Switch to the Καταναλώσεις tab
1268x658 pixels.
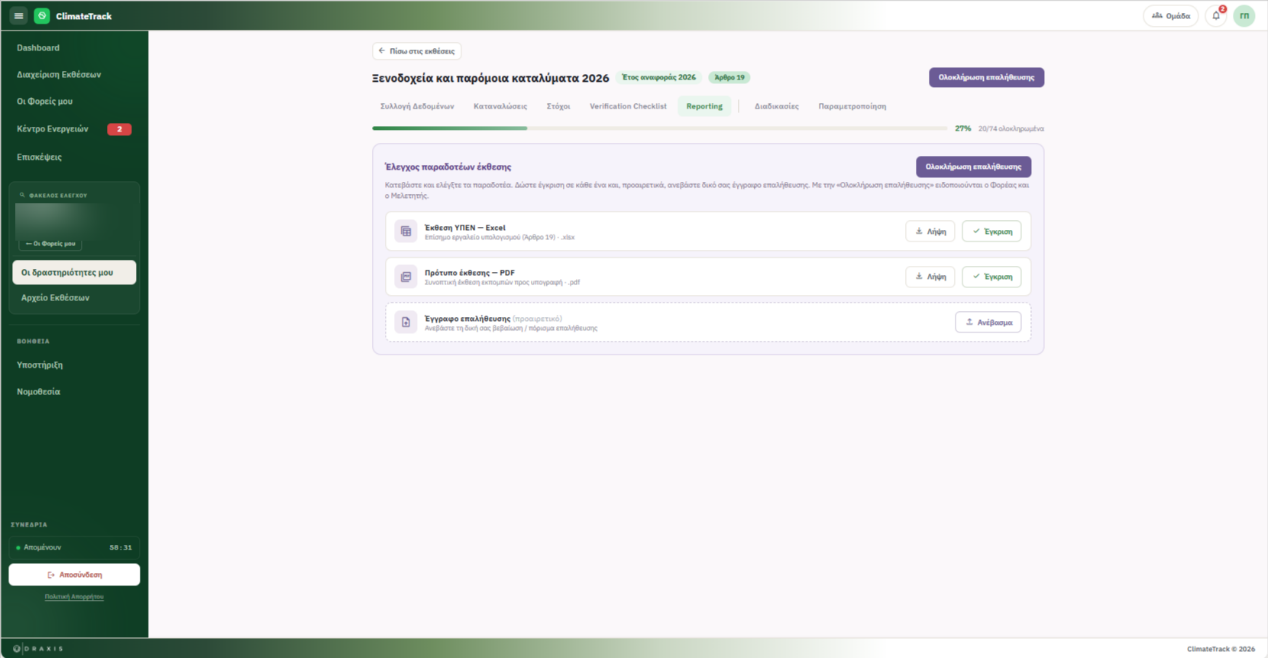pos(500,106)
